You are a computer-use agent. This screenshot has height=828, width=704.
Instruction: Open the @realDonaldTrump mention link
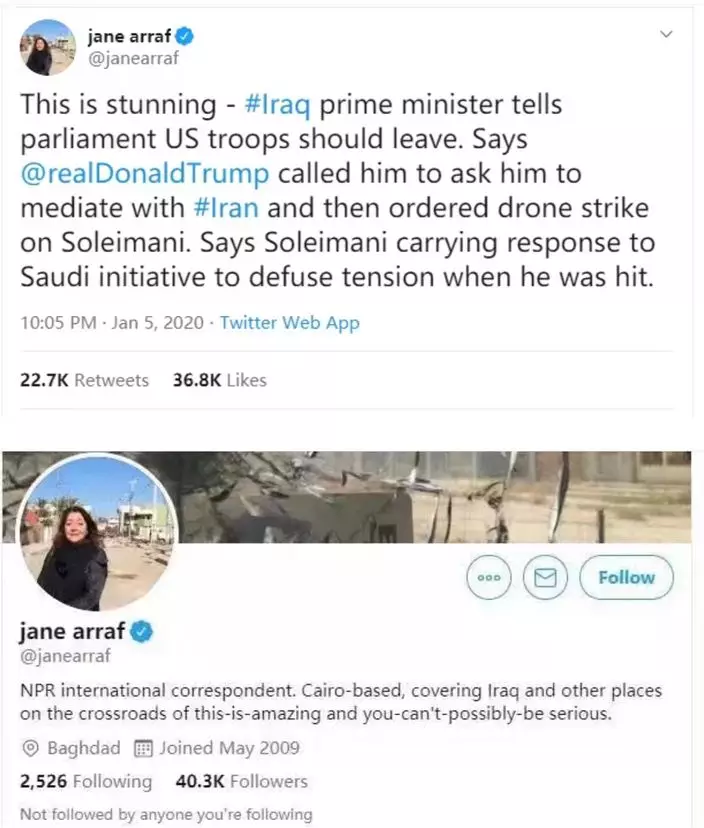click(146, 173)
